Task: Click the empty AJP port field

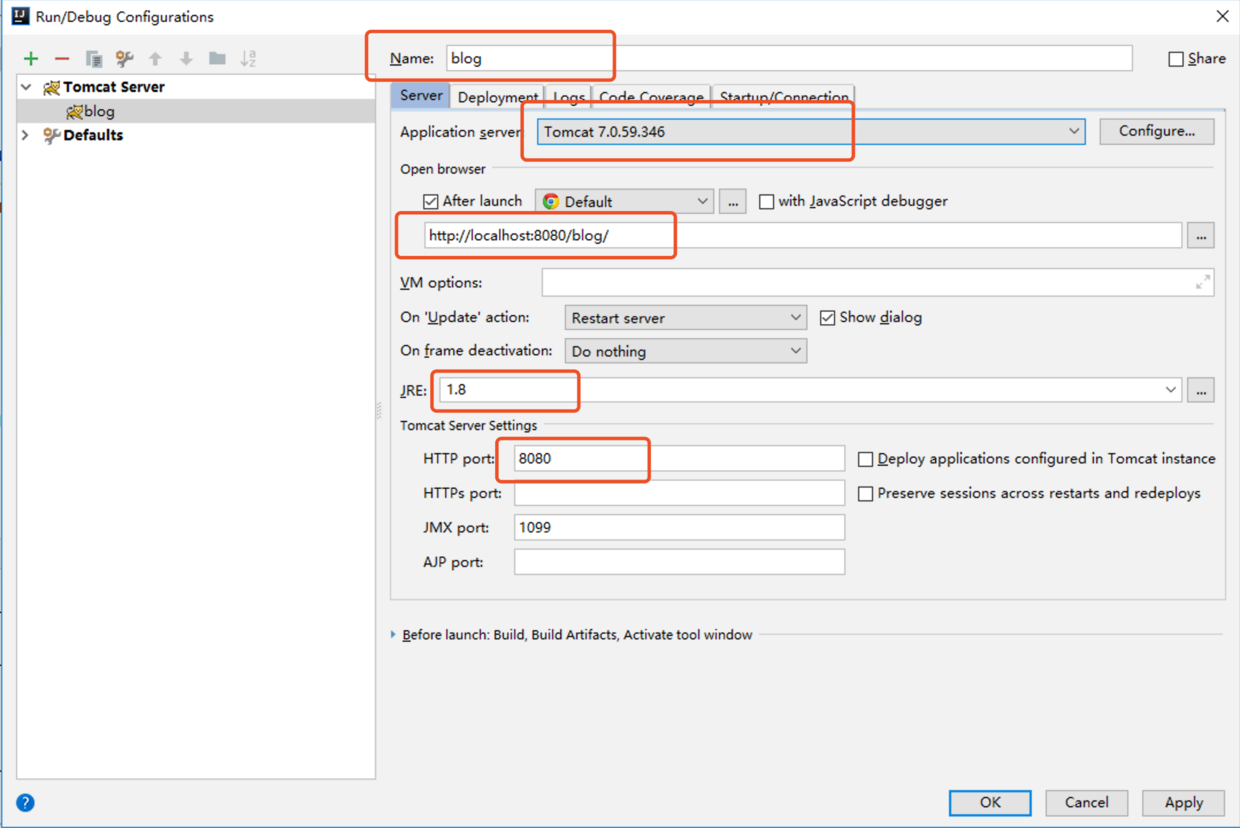Action: [x=680, y=562]
